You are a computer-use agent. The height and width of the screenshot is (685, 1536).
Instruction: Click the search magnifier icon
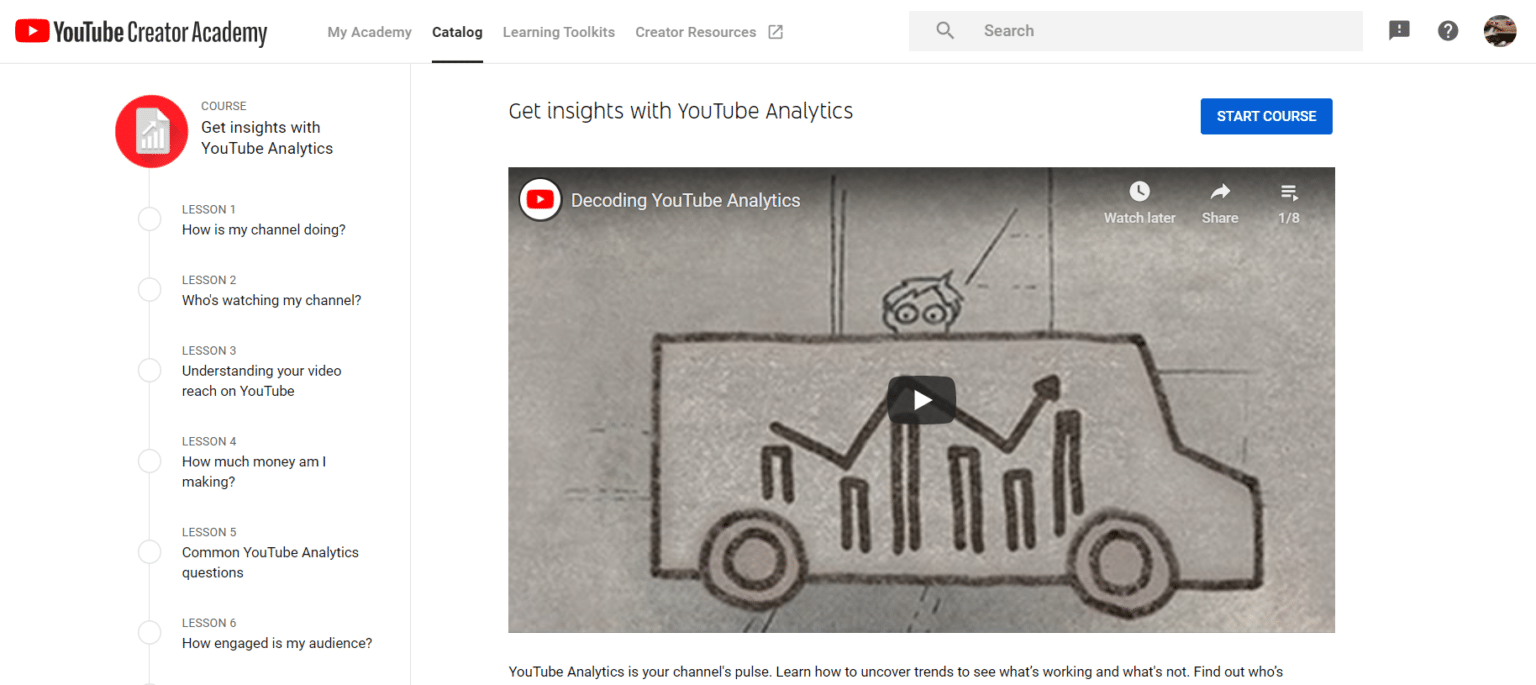tap(945, 31)
